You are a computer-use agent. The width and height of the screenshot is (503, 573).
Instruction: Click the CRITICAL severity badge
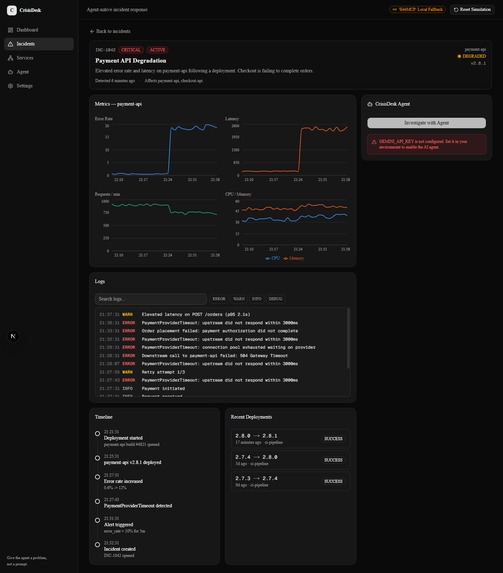(x=131, y=50)
